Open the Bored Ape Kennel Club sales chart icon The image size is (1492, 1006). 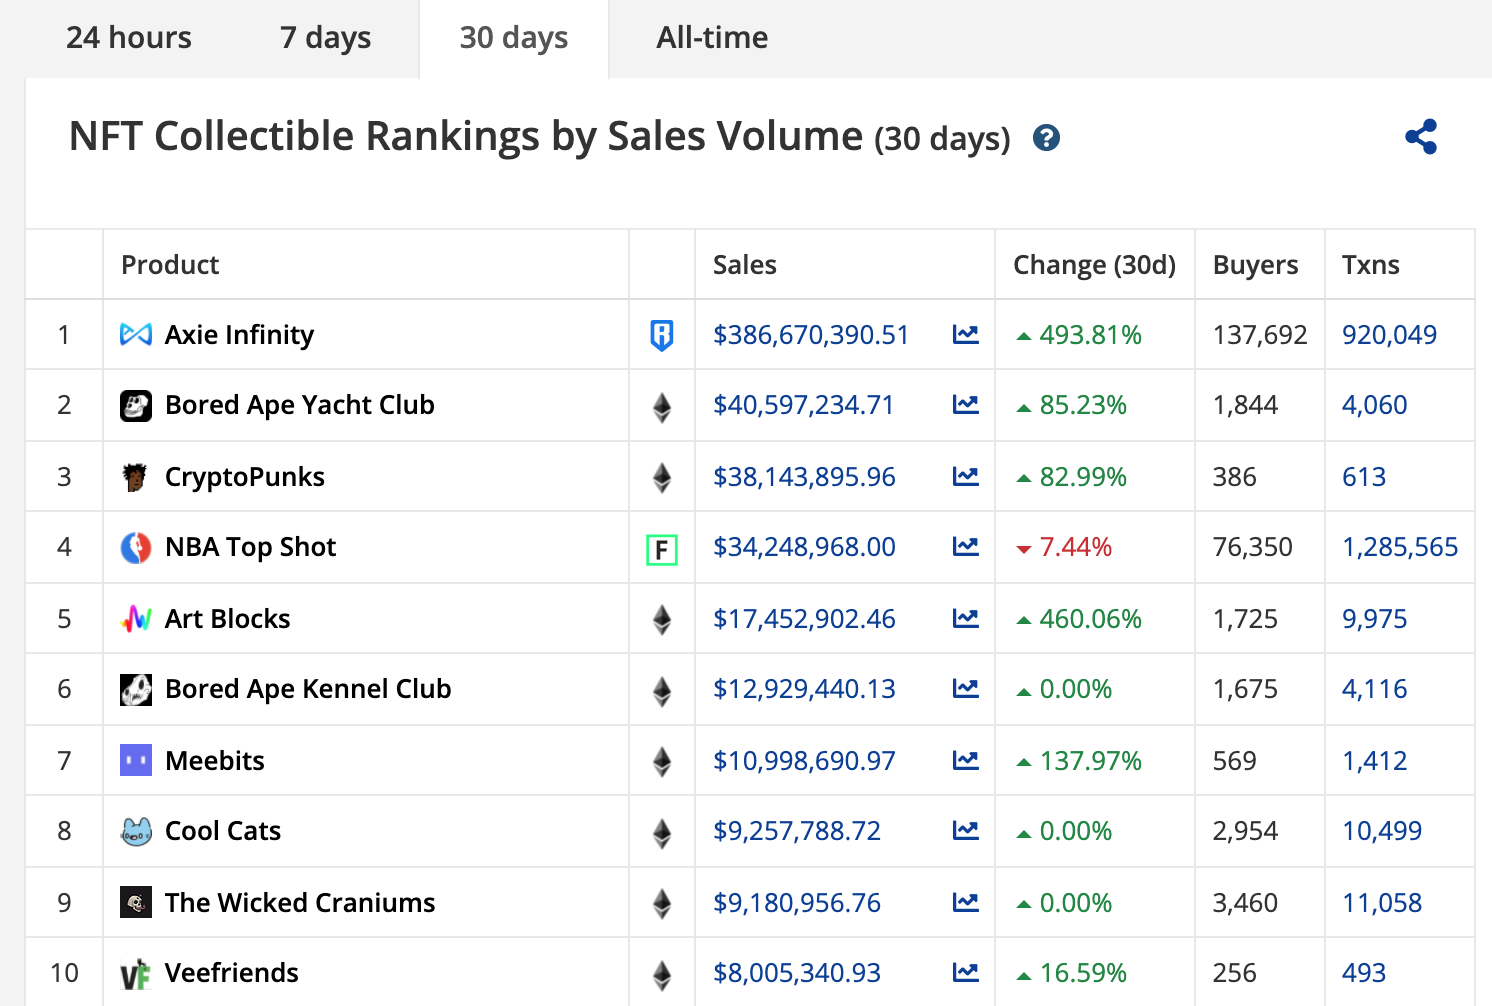966,688
